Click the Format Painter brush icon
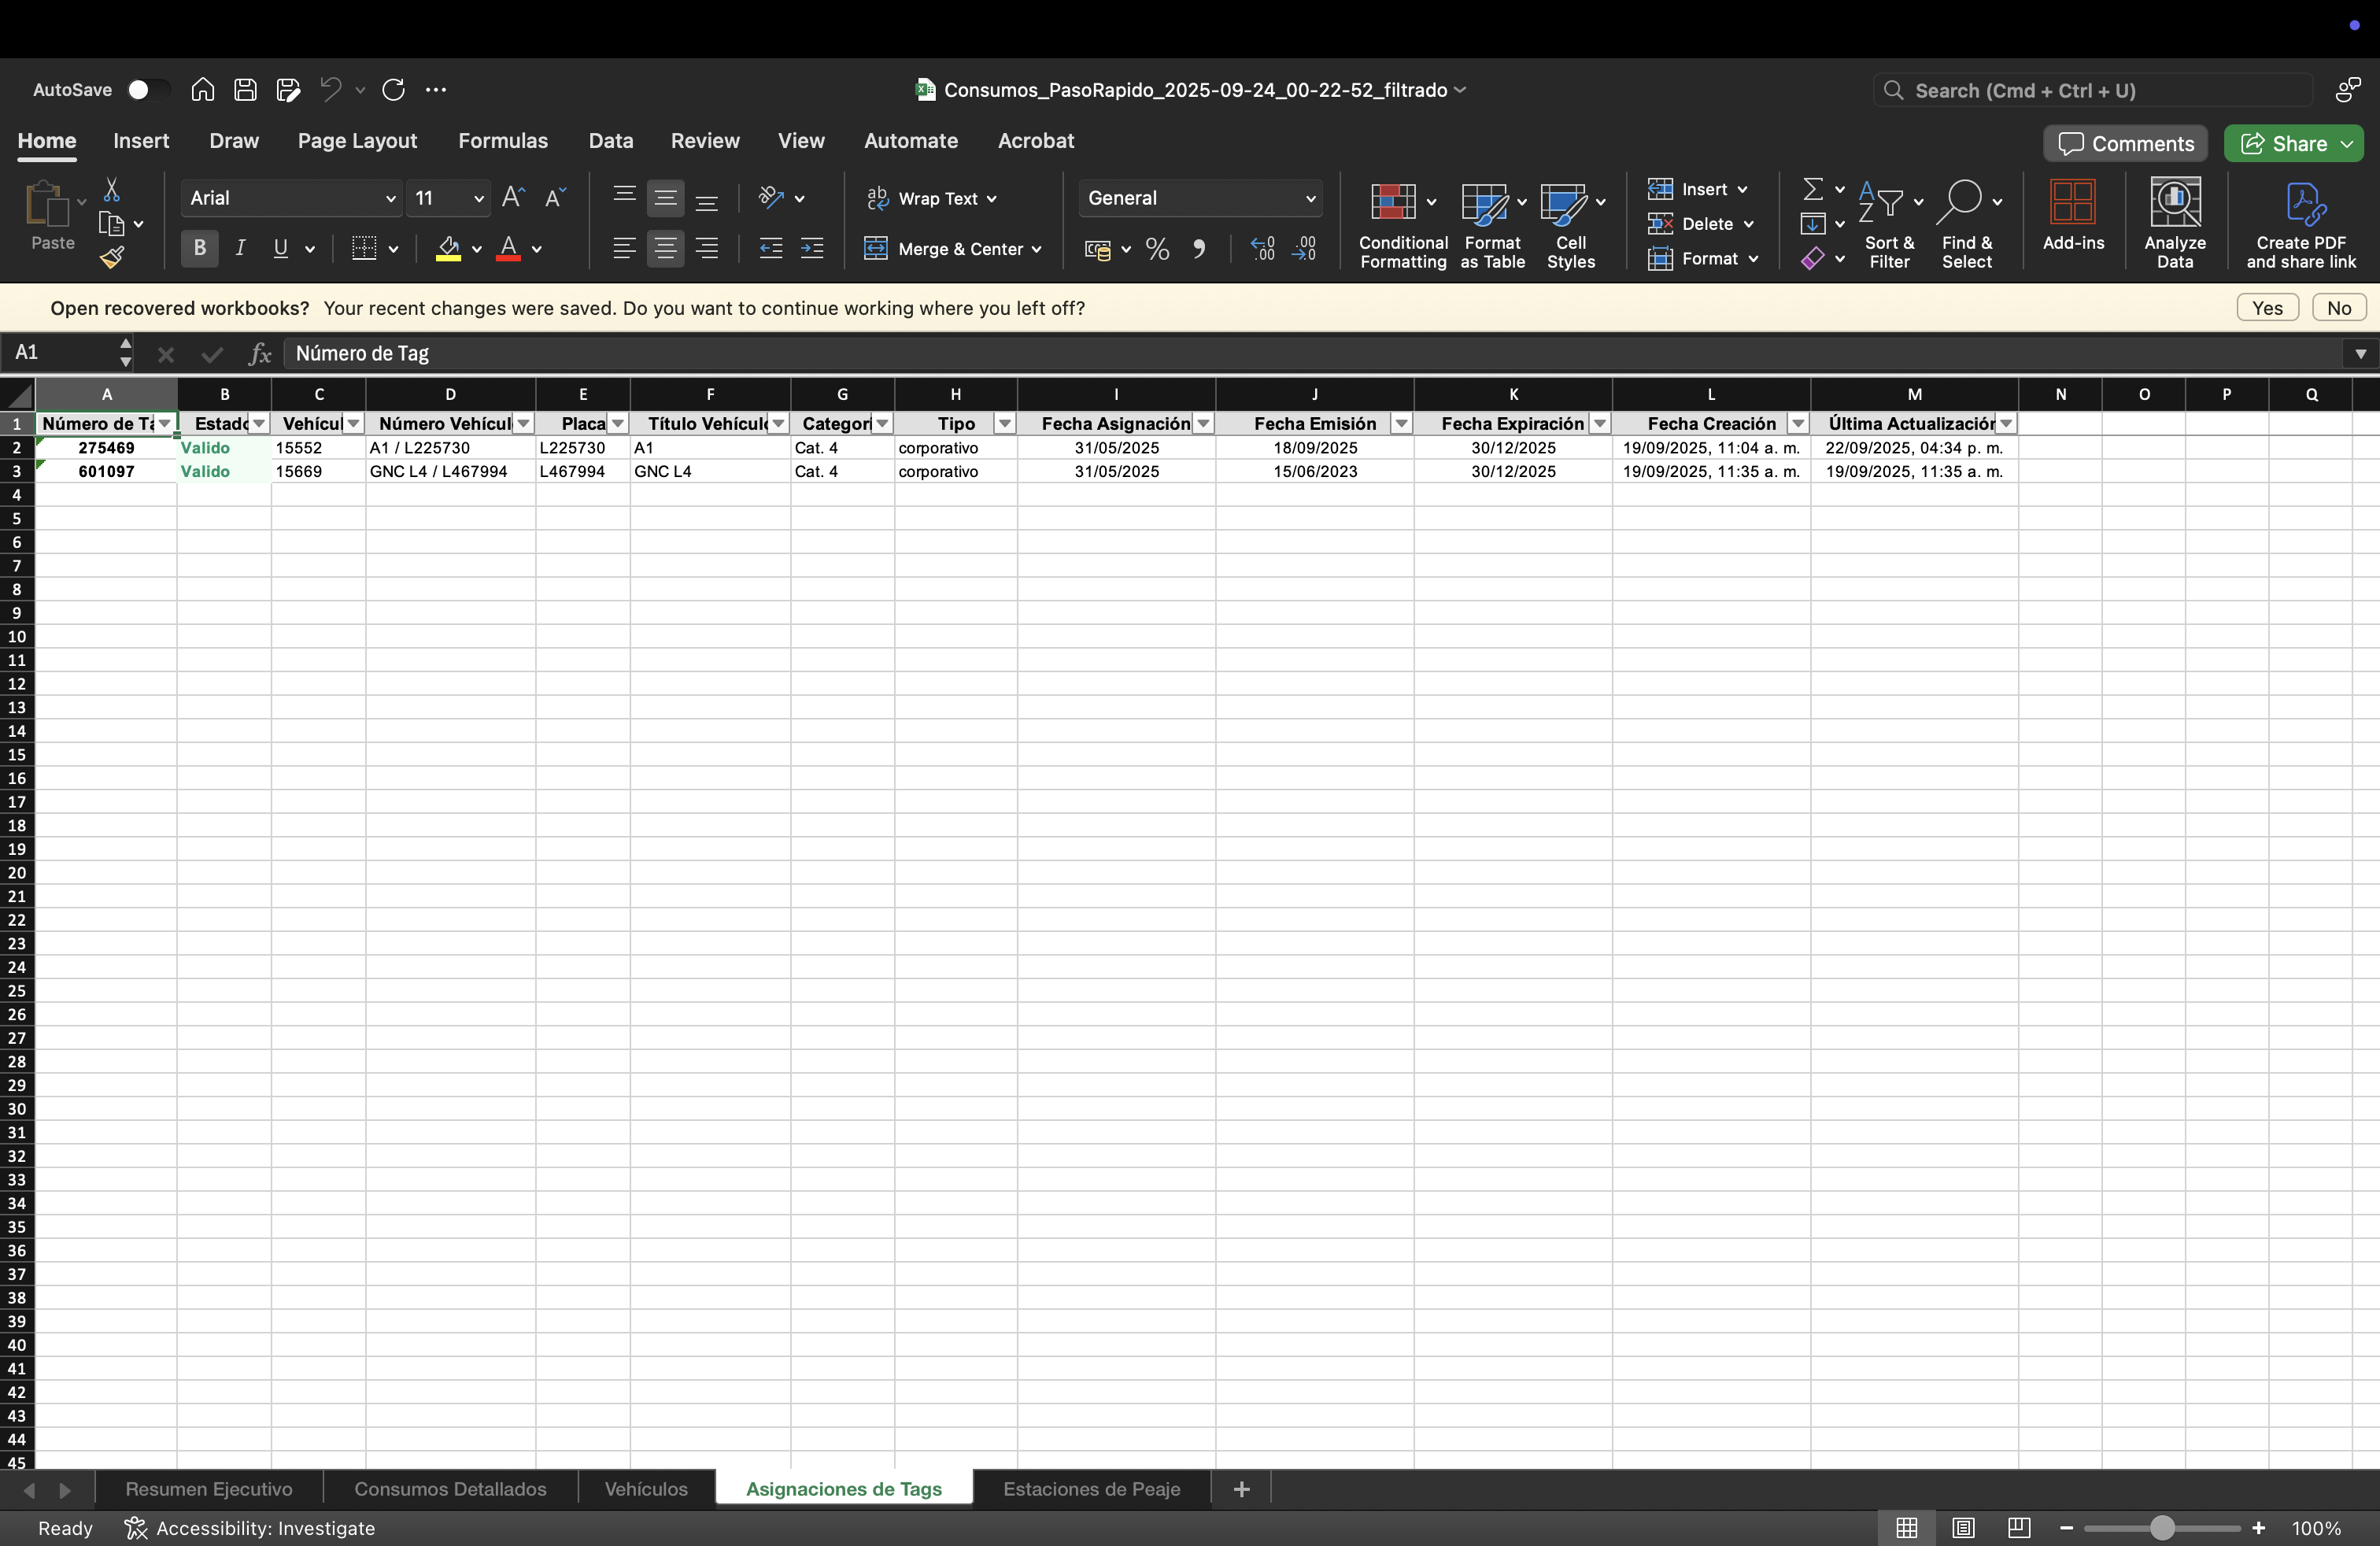This screenshot has height=1546, width=2380. (112, 258)
